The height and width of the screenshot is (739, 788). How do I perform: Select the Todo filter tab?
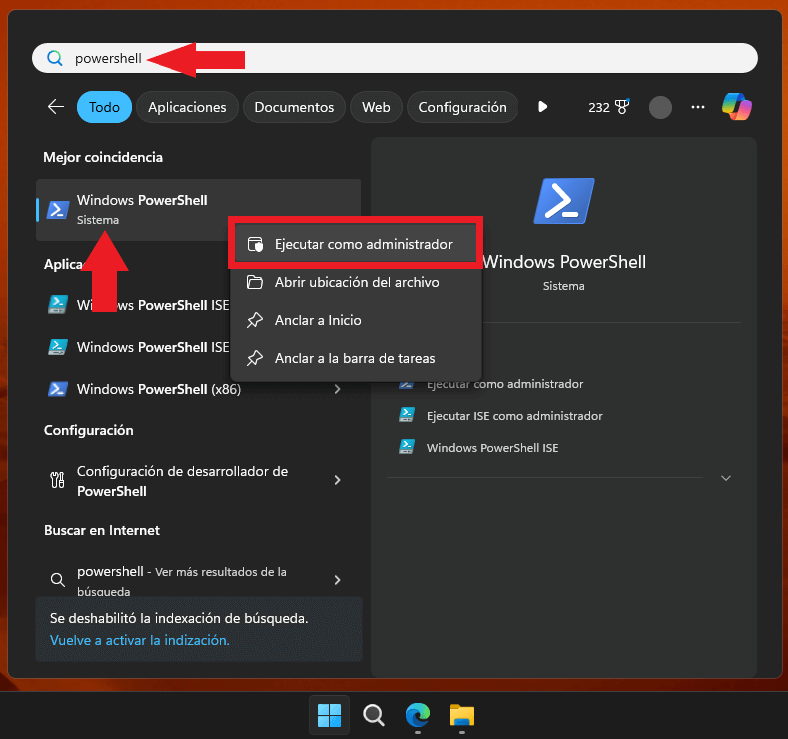click(105, 107)
